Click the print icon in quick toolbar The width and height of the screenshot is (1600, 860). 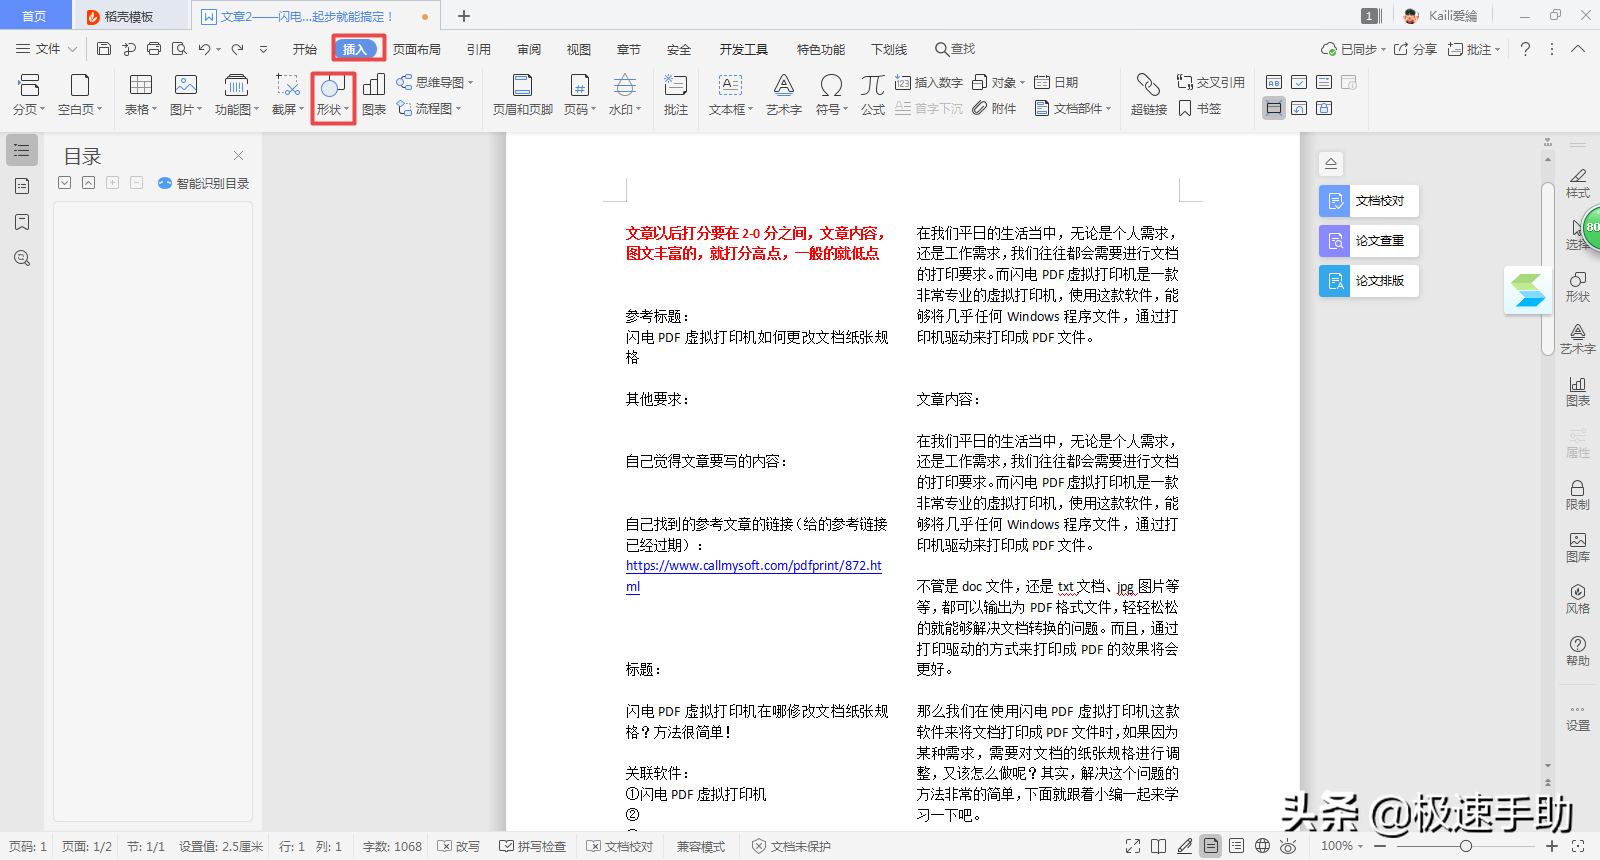[154, 48]
